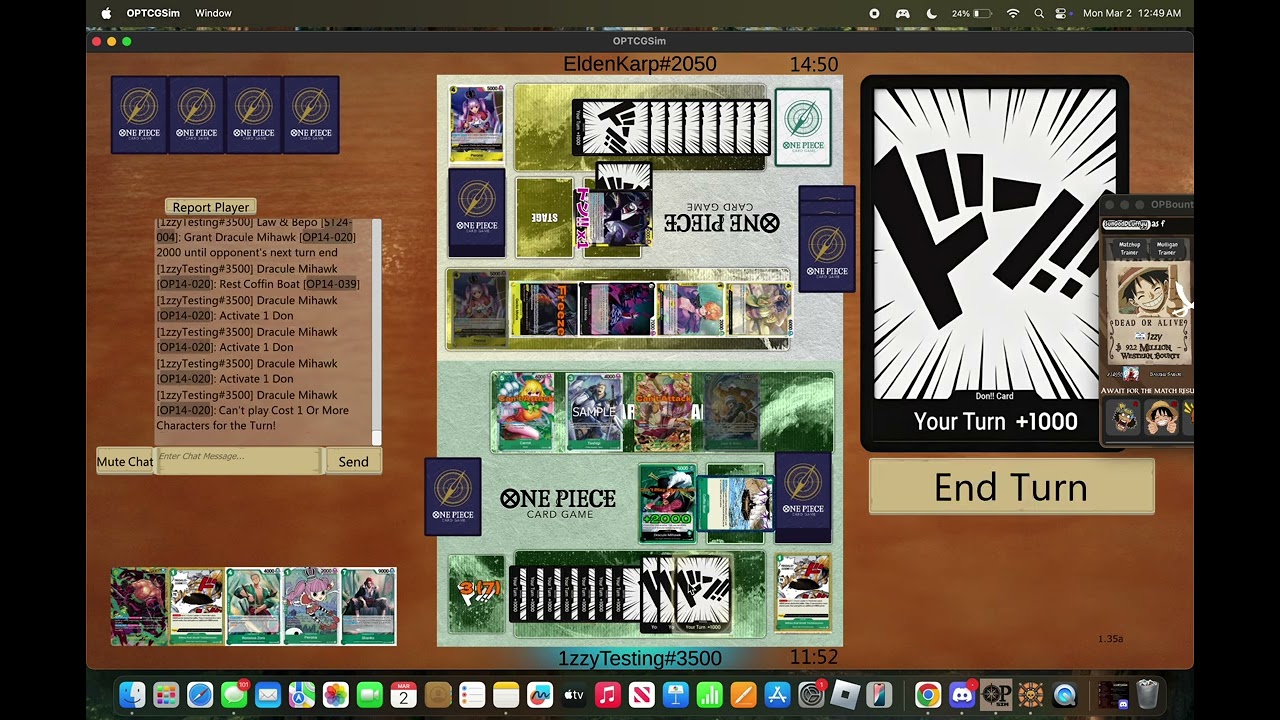
Task: Open Wi-Fi status in menu bar
Action: point(1013,13)
